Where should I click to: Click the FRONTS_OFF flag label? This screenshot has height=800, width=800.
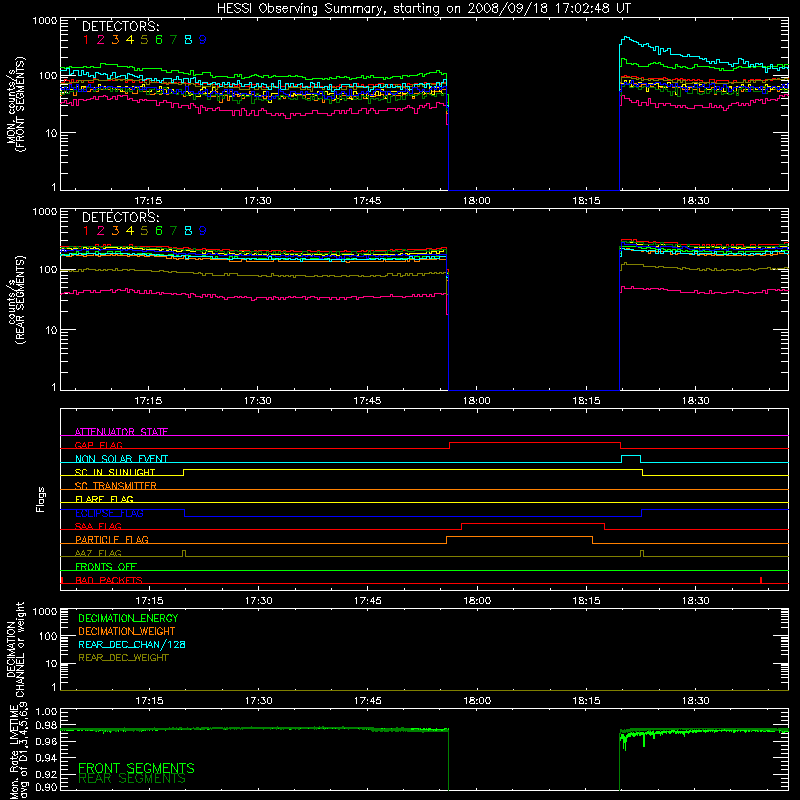coord(106,566)
